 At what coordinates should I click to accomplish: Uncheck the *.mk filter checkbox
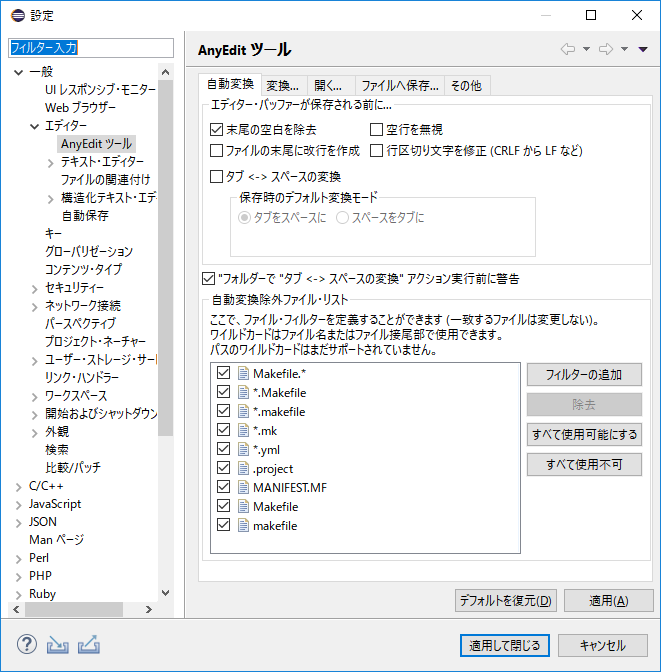point(223,430)
